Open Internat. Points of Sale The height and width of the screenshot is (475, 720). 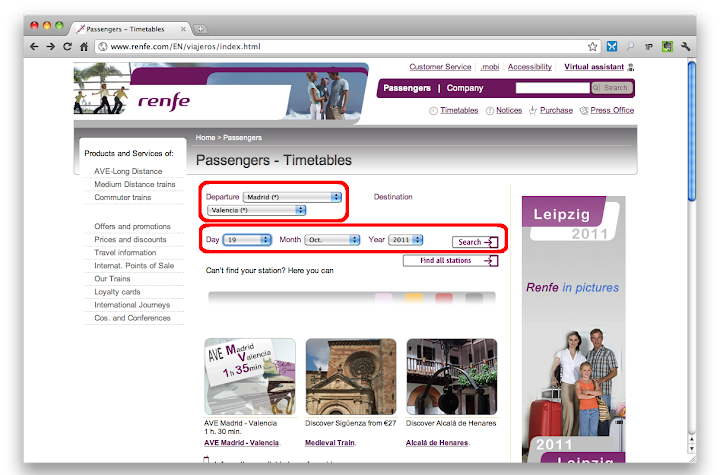tap(134, 266)
